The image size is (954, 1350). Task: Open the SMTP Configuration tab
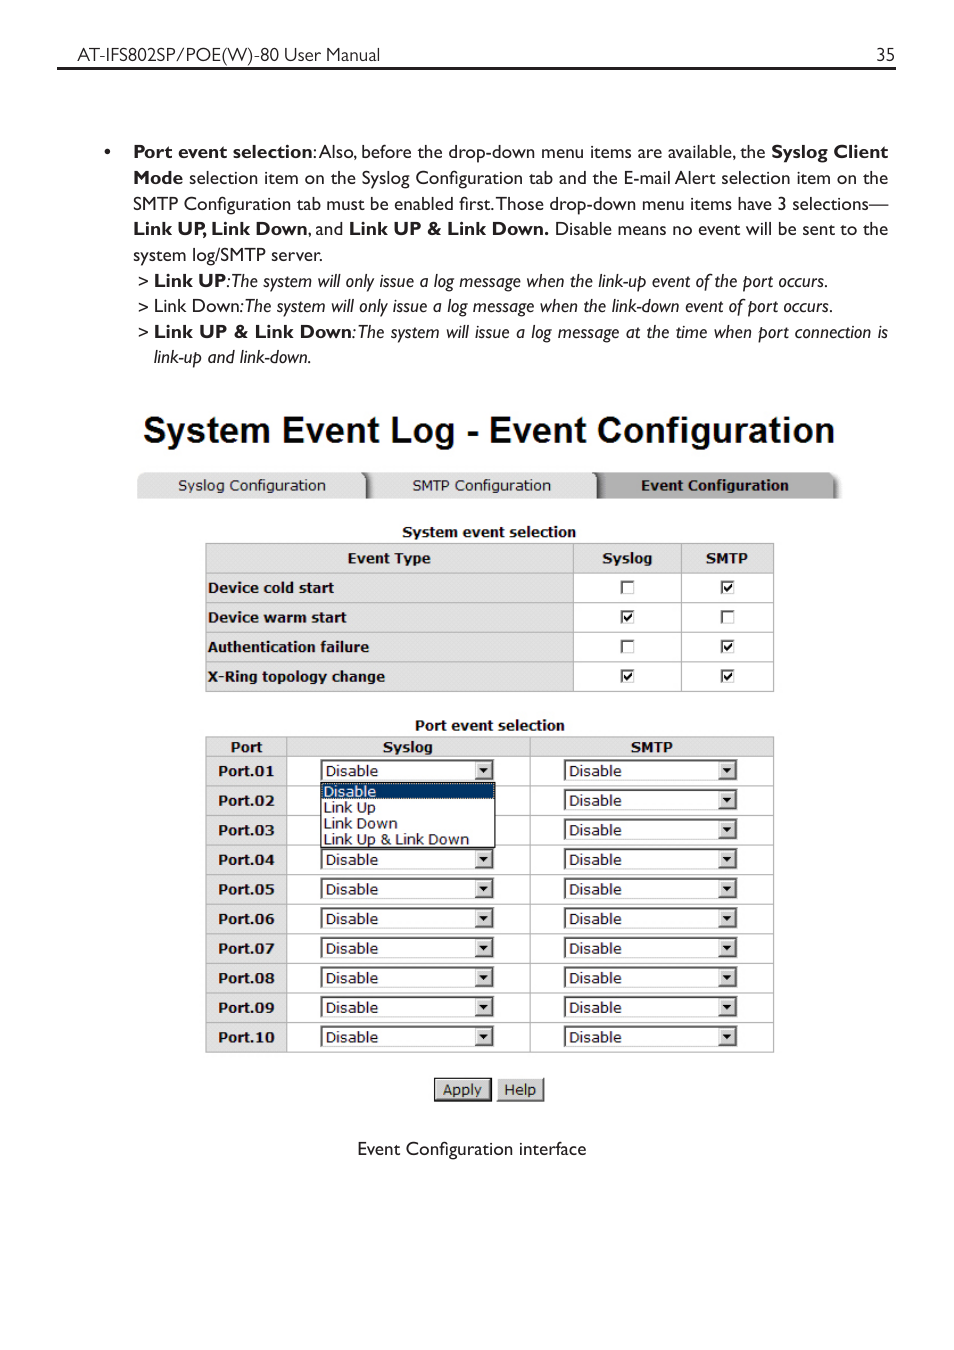[x=481, y=486]
